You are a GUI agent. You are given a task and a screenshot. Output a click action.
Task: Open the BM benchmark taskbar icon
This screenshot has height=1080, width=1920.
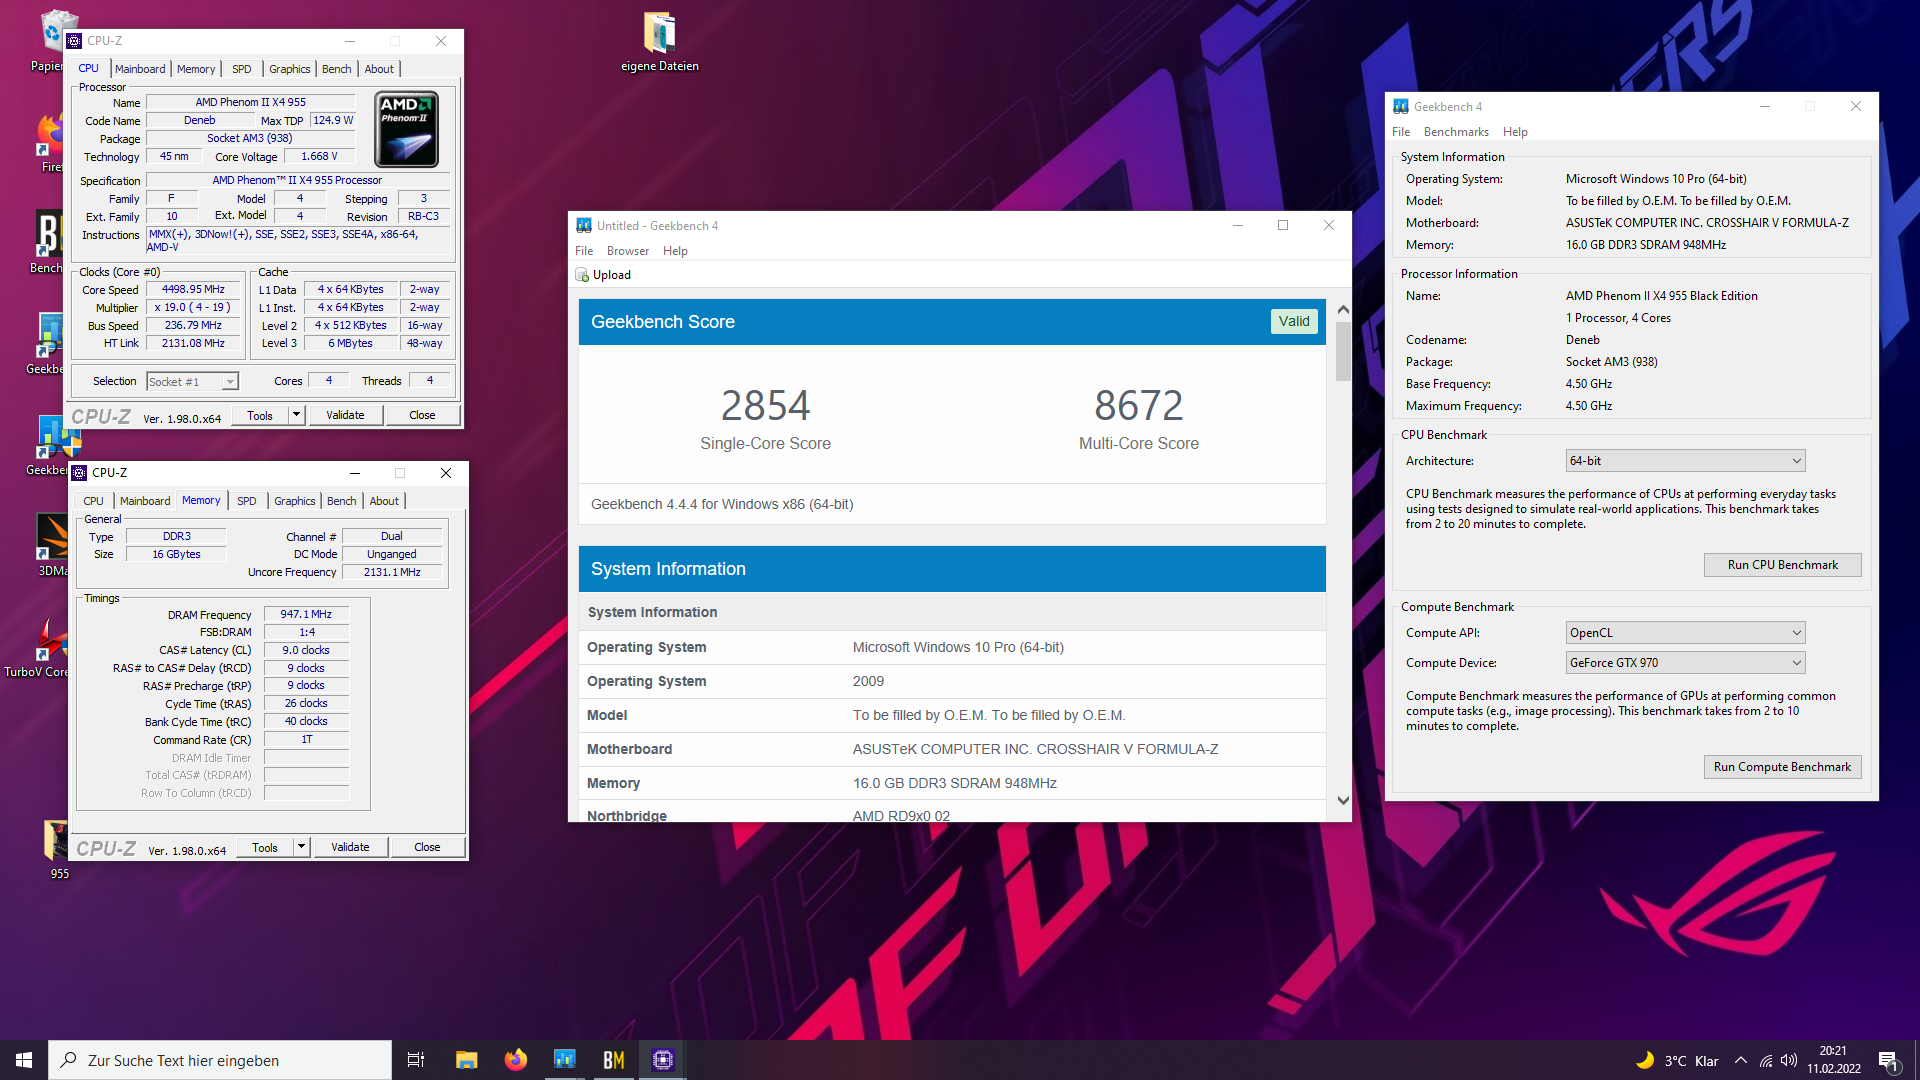613,1060
